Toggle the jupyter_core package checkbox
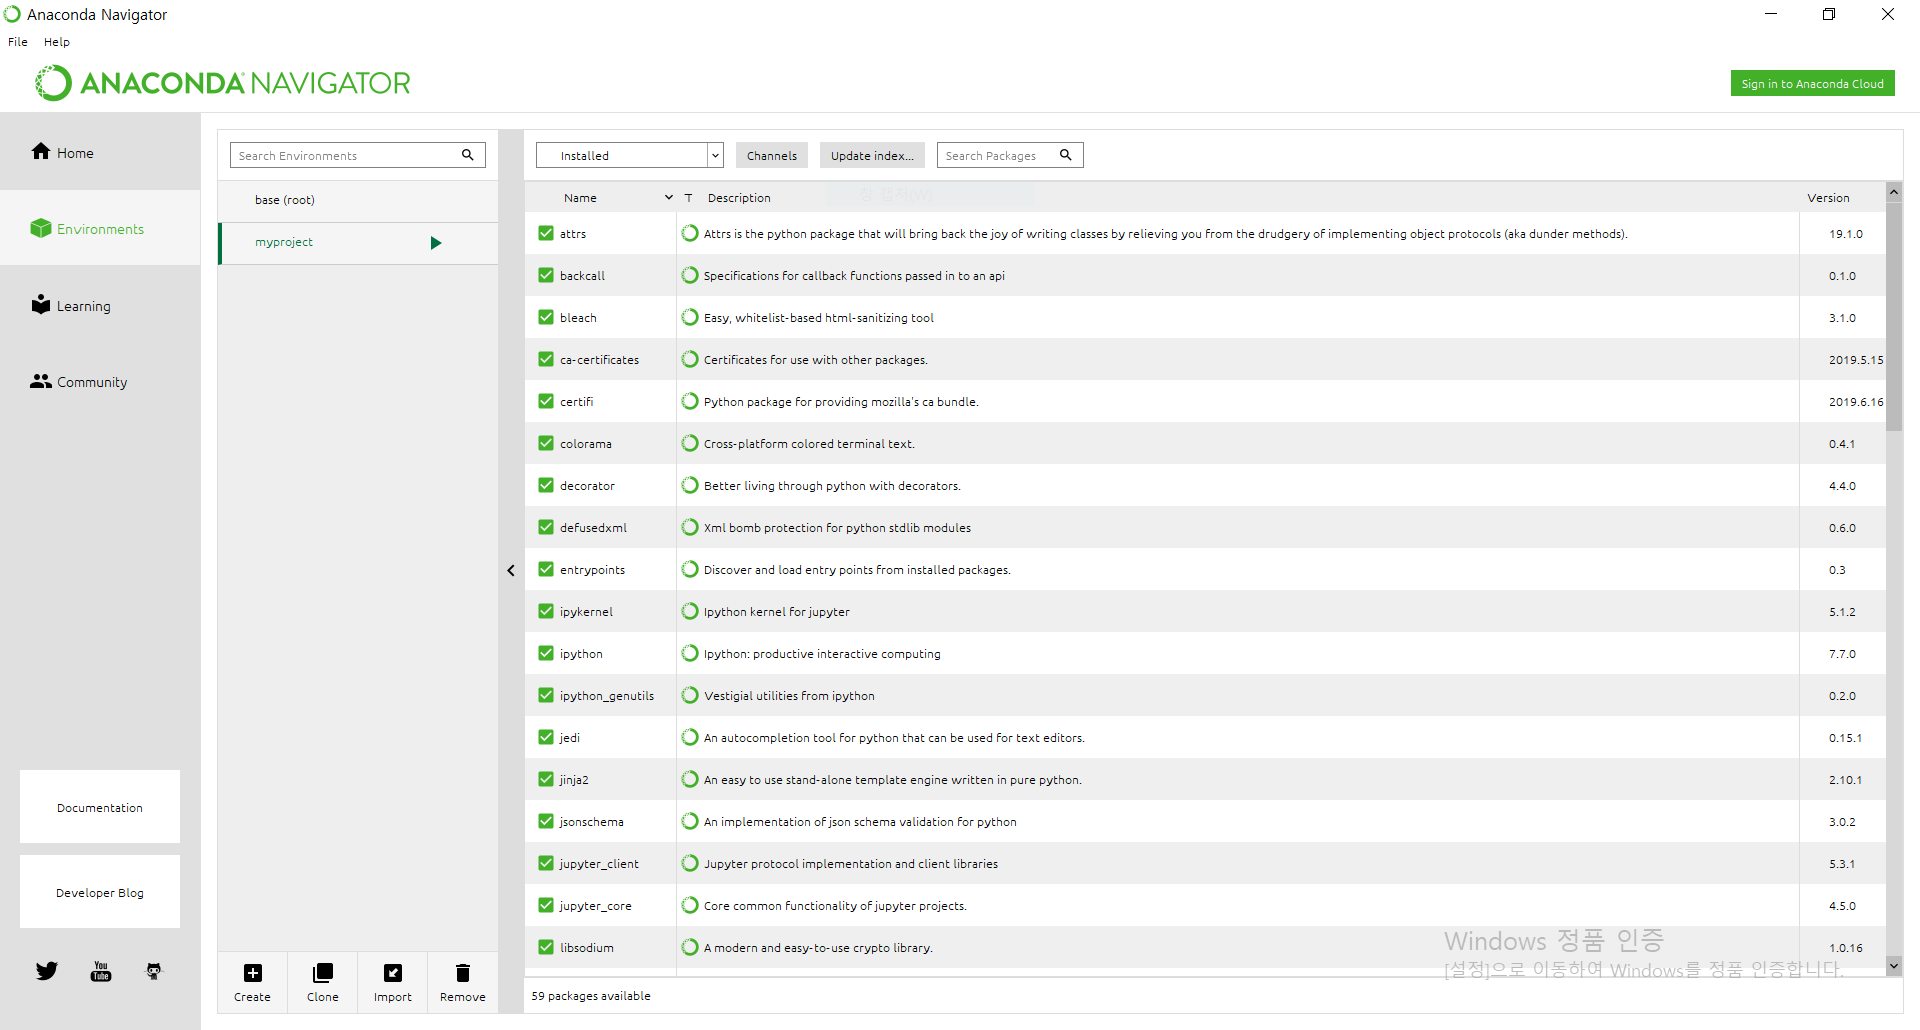 pyautogui.click(x=546, y=905)
